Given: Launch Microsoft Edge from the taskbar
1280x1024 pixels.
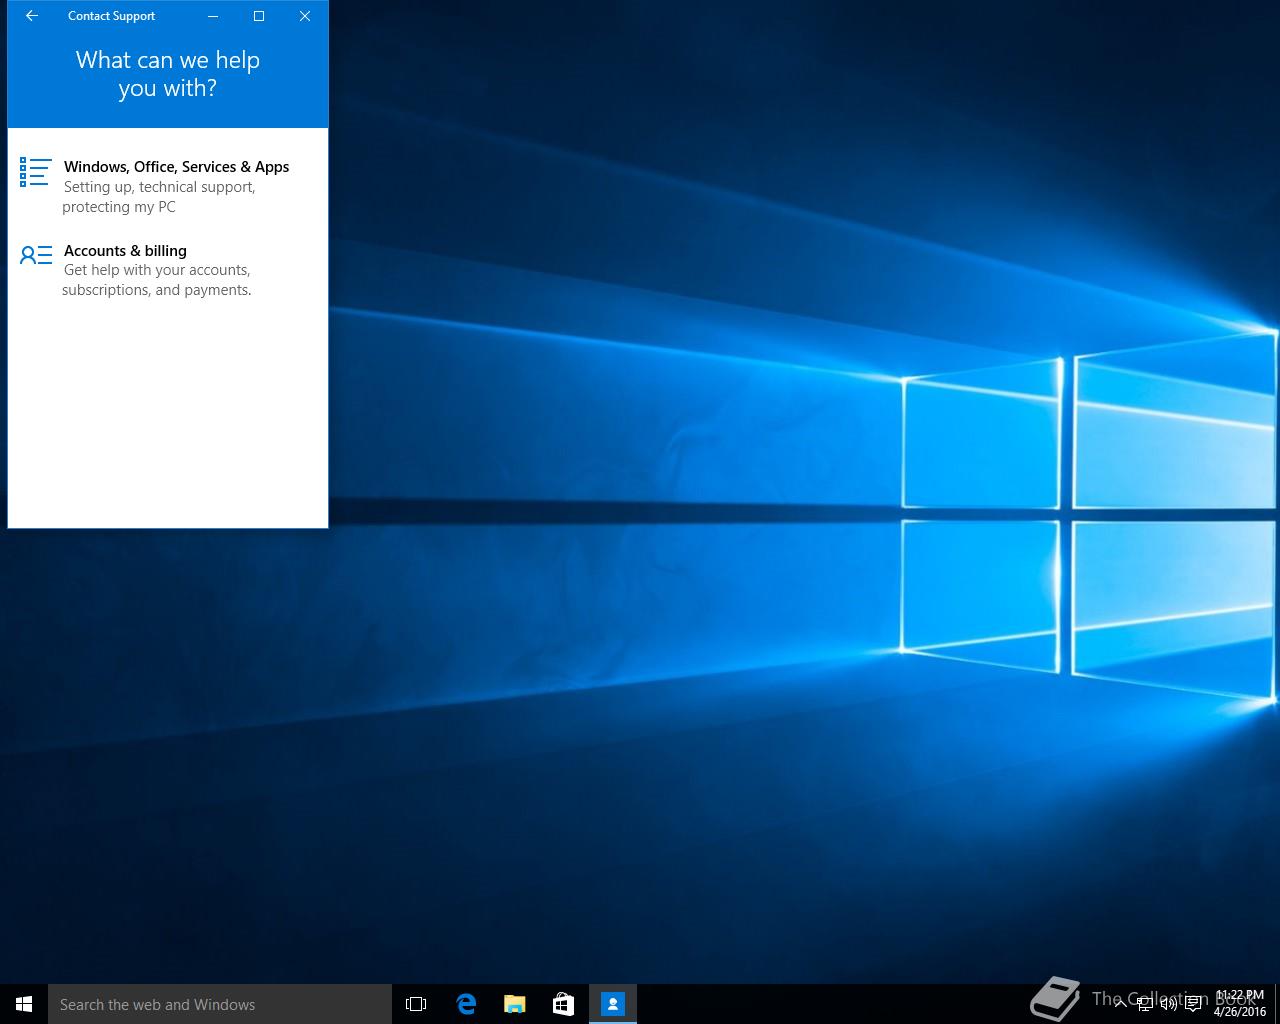Looking at the screenshot, I should (465, 1004).
